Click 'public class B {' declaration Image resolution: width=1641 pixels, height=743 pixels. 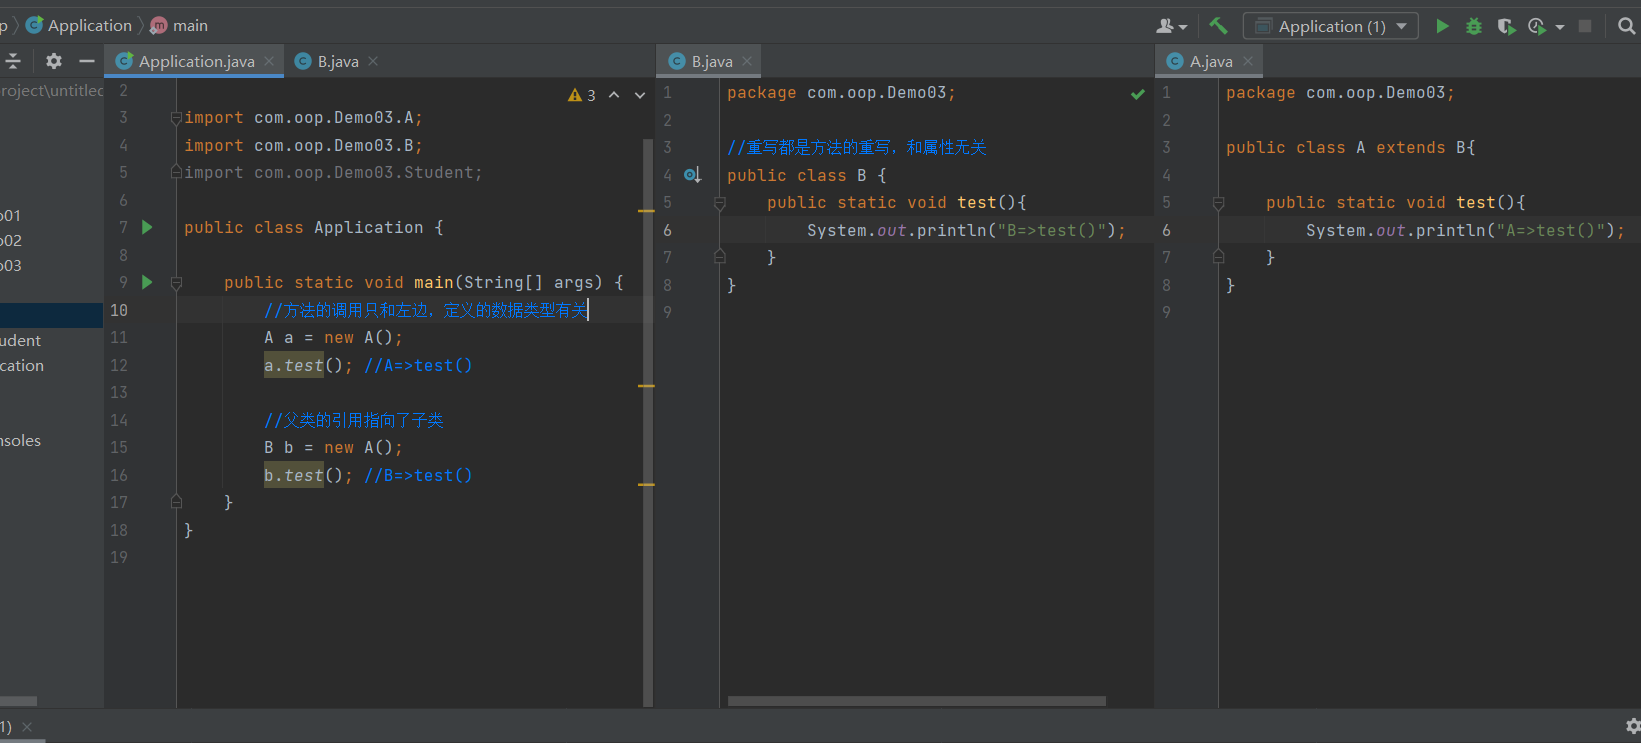pyautogui.click(x=806, y=175)
